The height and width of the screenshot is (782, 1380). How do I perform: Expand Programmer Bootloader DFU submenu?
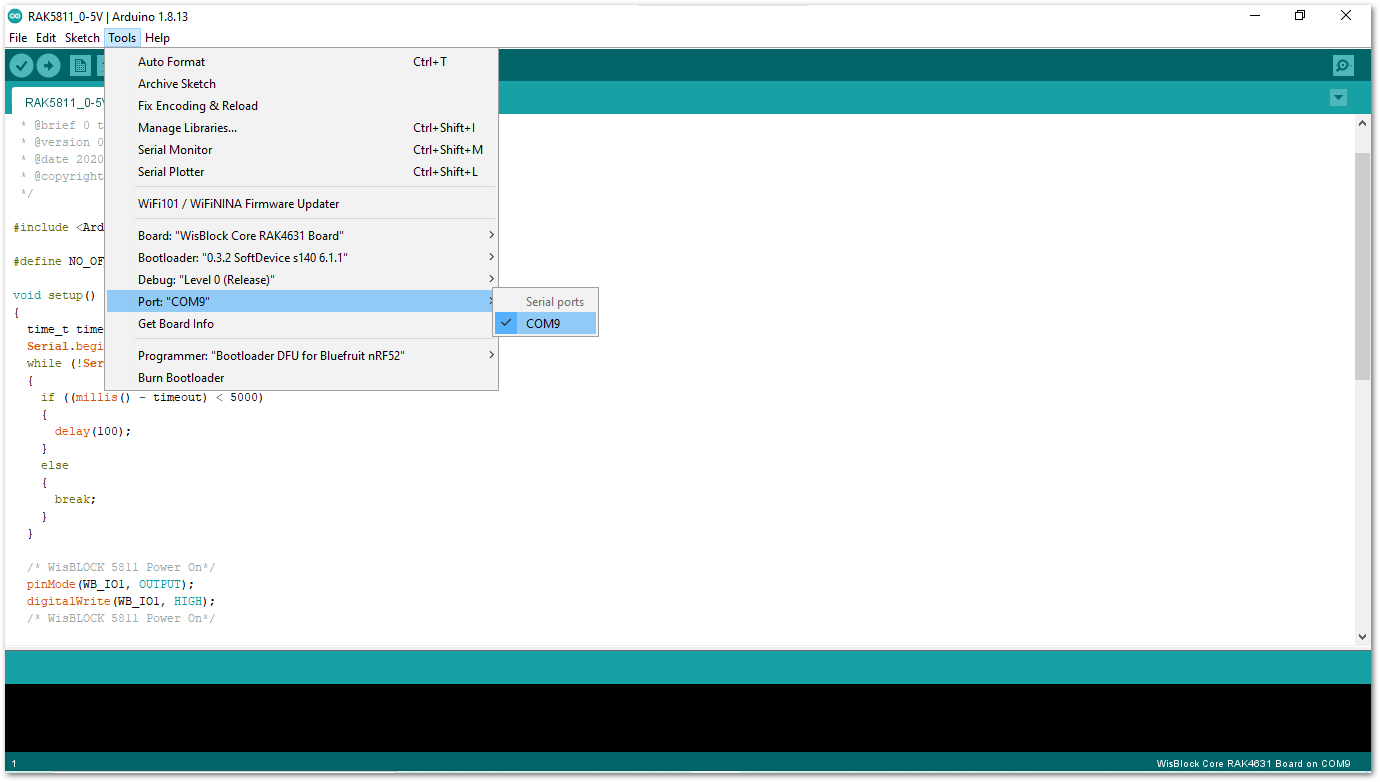(301, 356)
